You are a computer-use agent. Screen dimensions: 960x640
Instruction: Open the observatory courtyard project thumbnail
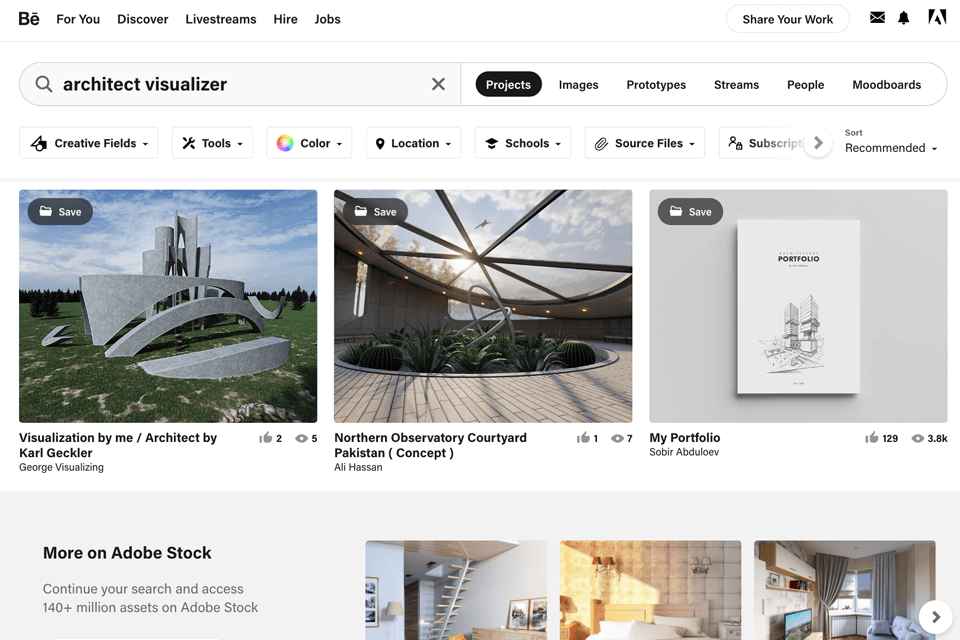coord(483,306)
